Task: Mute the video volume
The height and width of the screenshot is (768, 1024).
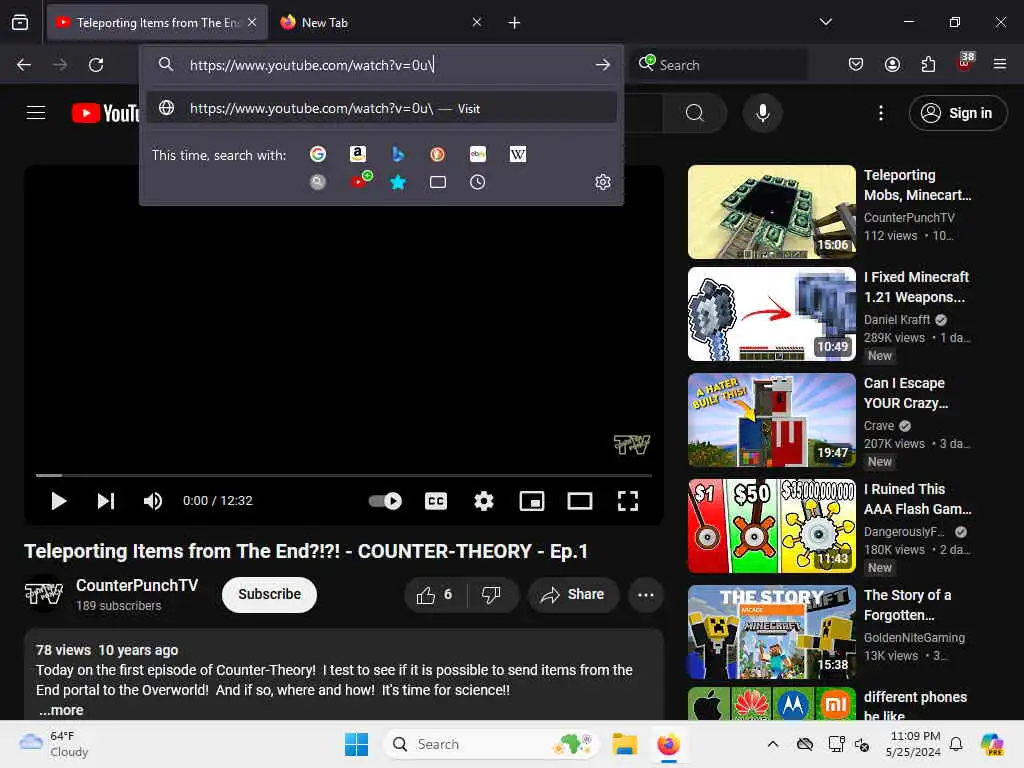Action: [153, 501]
